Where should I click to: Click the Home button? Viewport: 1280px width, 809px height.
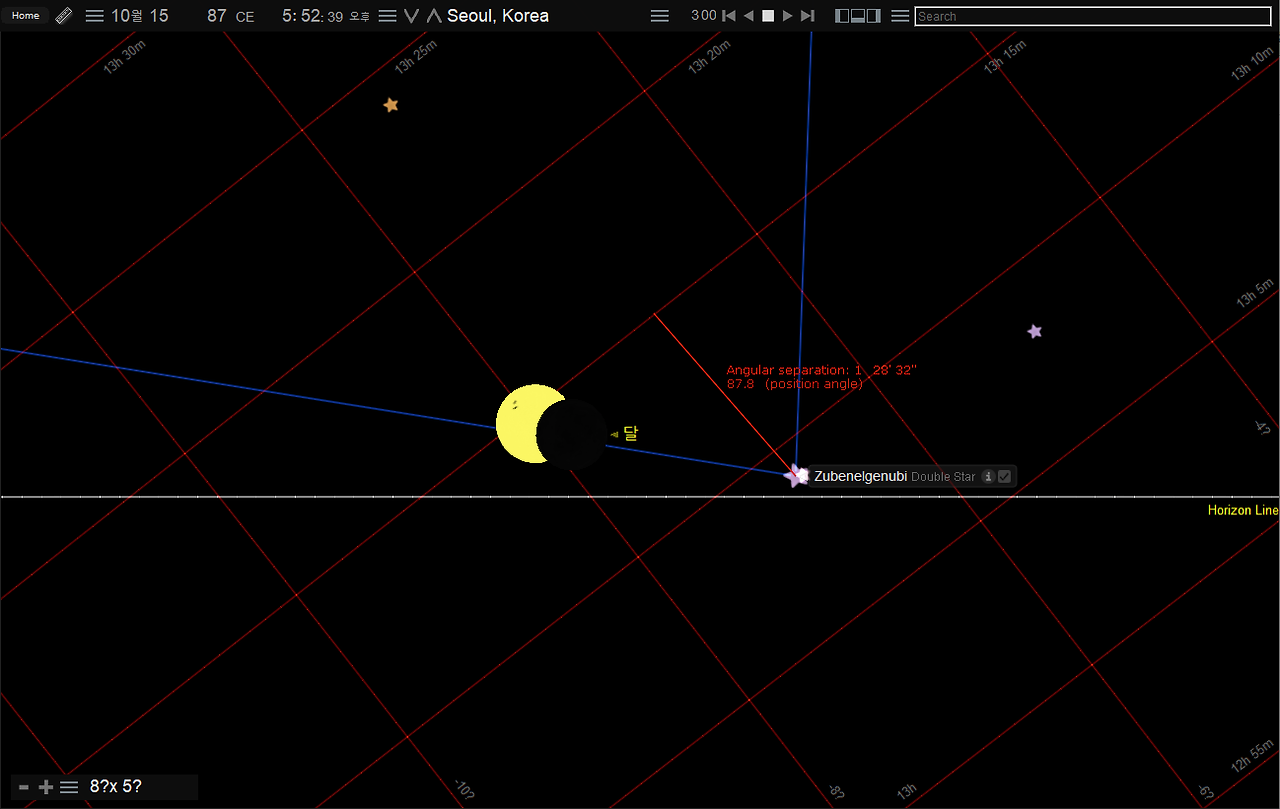pos(25,16)
